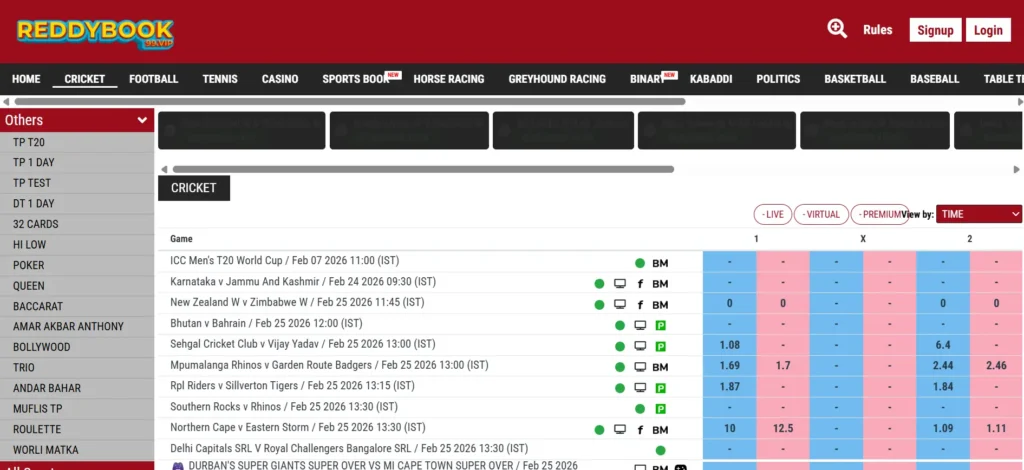1024x470 pixels.
Task: Click TV icon for Karnataka v Jammu And Kashmir
Action: [620, 283]
